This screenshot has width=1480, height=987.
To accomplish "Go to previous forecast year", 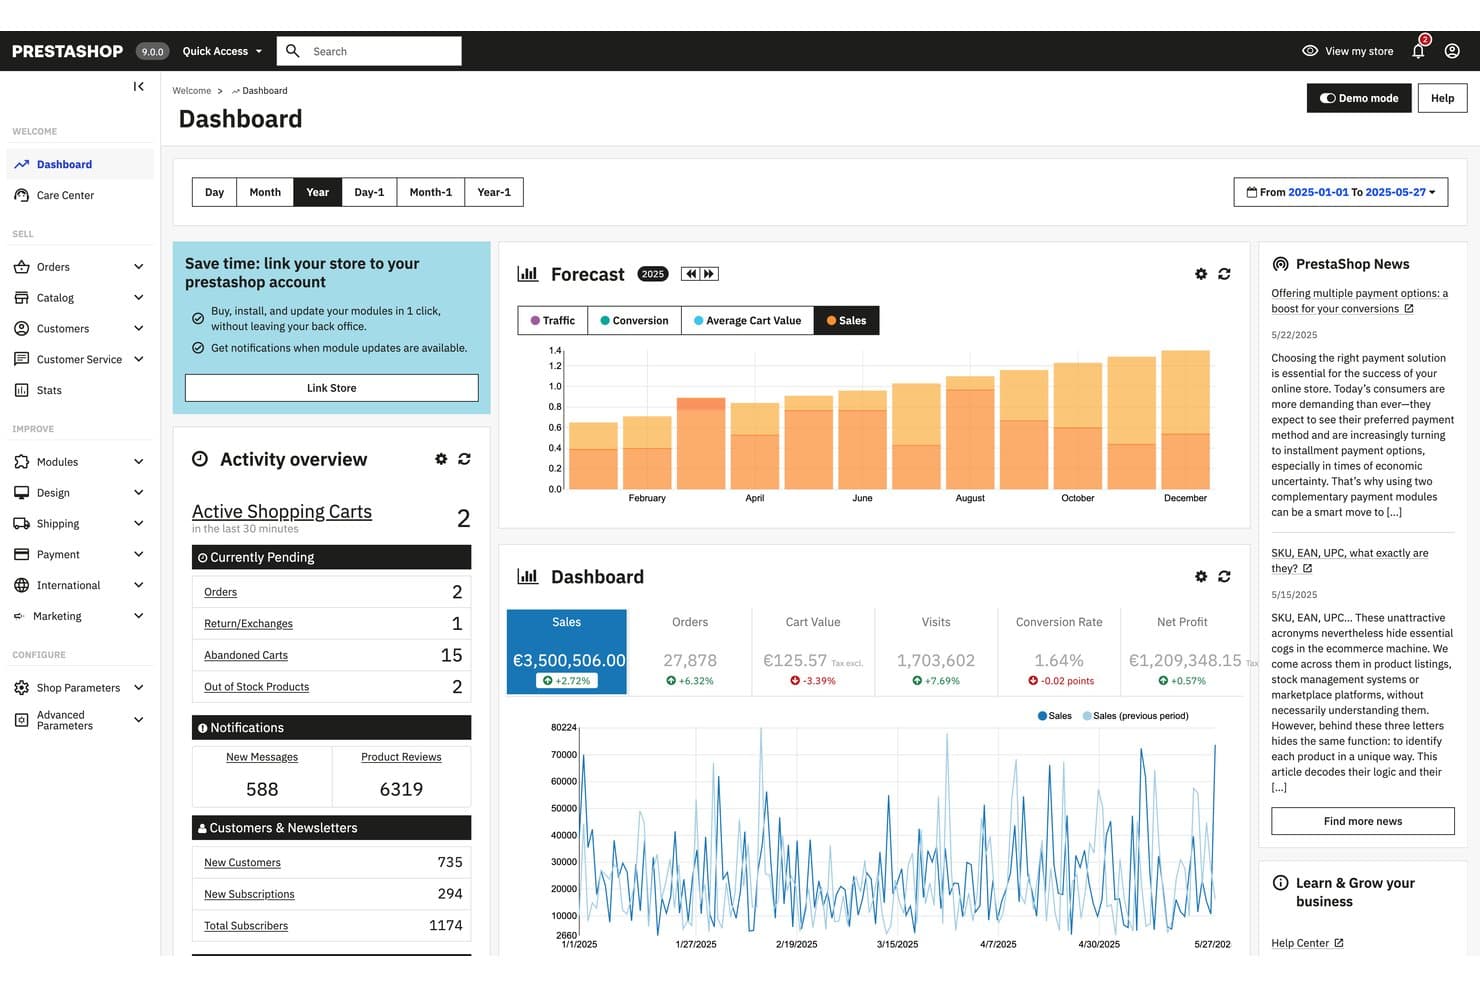I will pyautogui.click(x=690, y=274).
